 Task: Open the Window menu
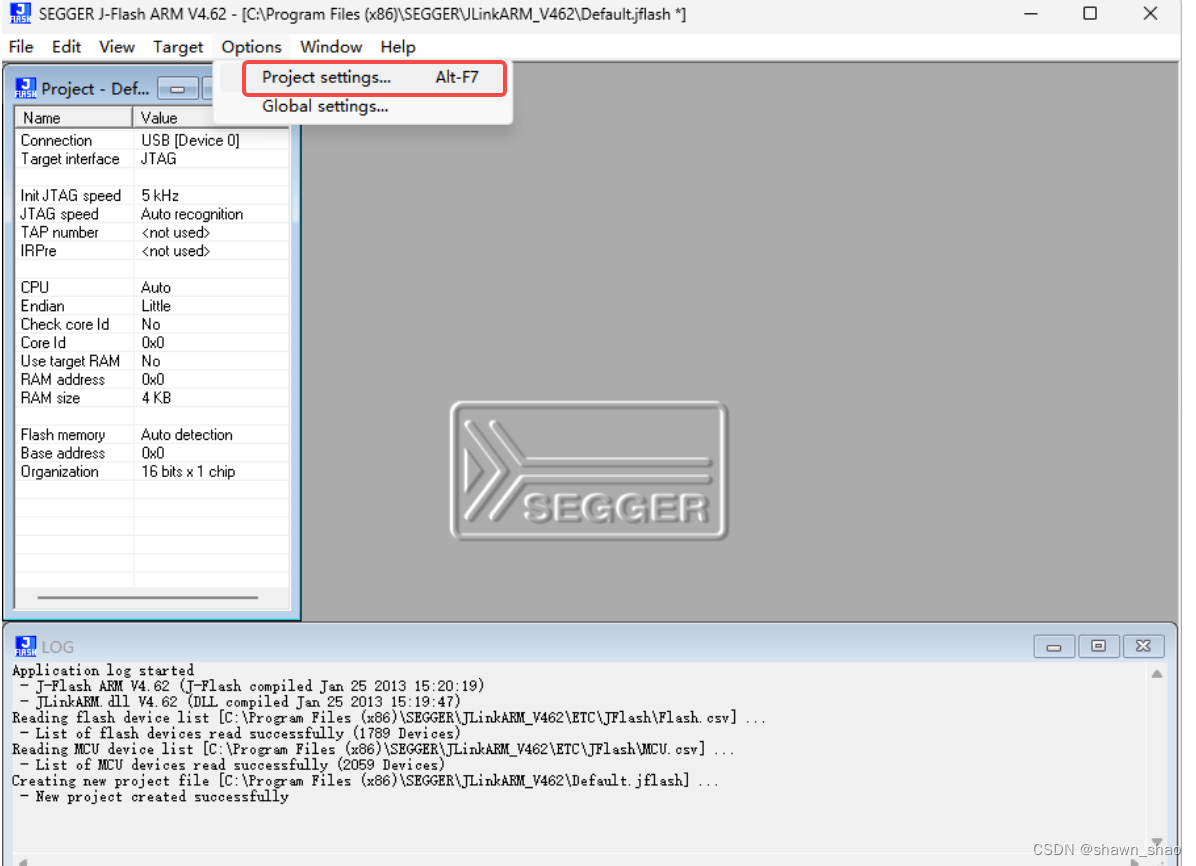click(331, 47)
